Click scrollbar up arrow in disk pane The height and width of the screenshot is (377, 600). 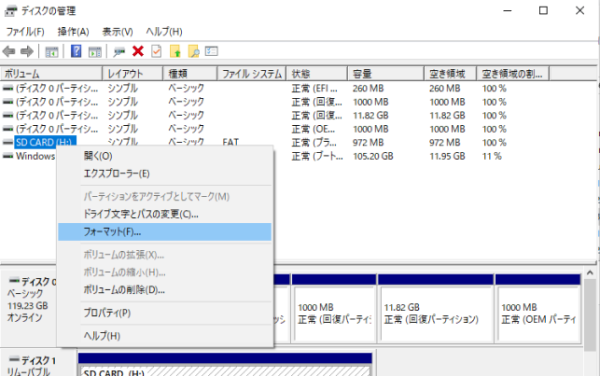pos(590,273)
